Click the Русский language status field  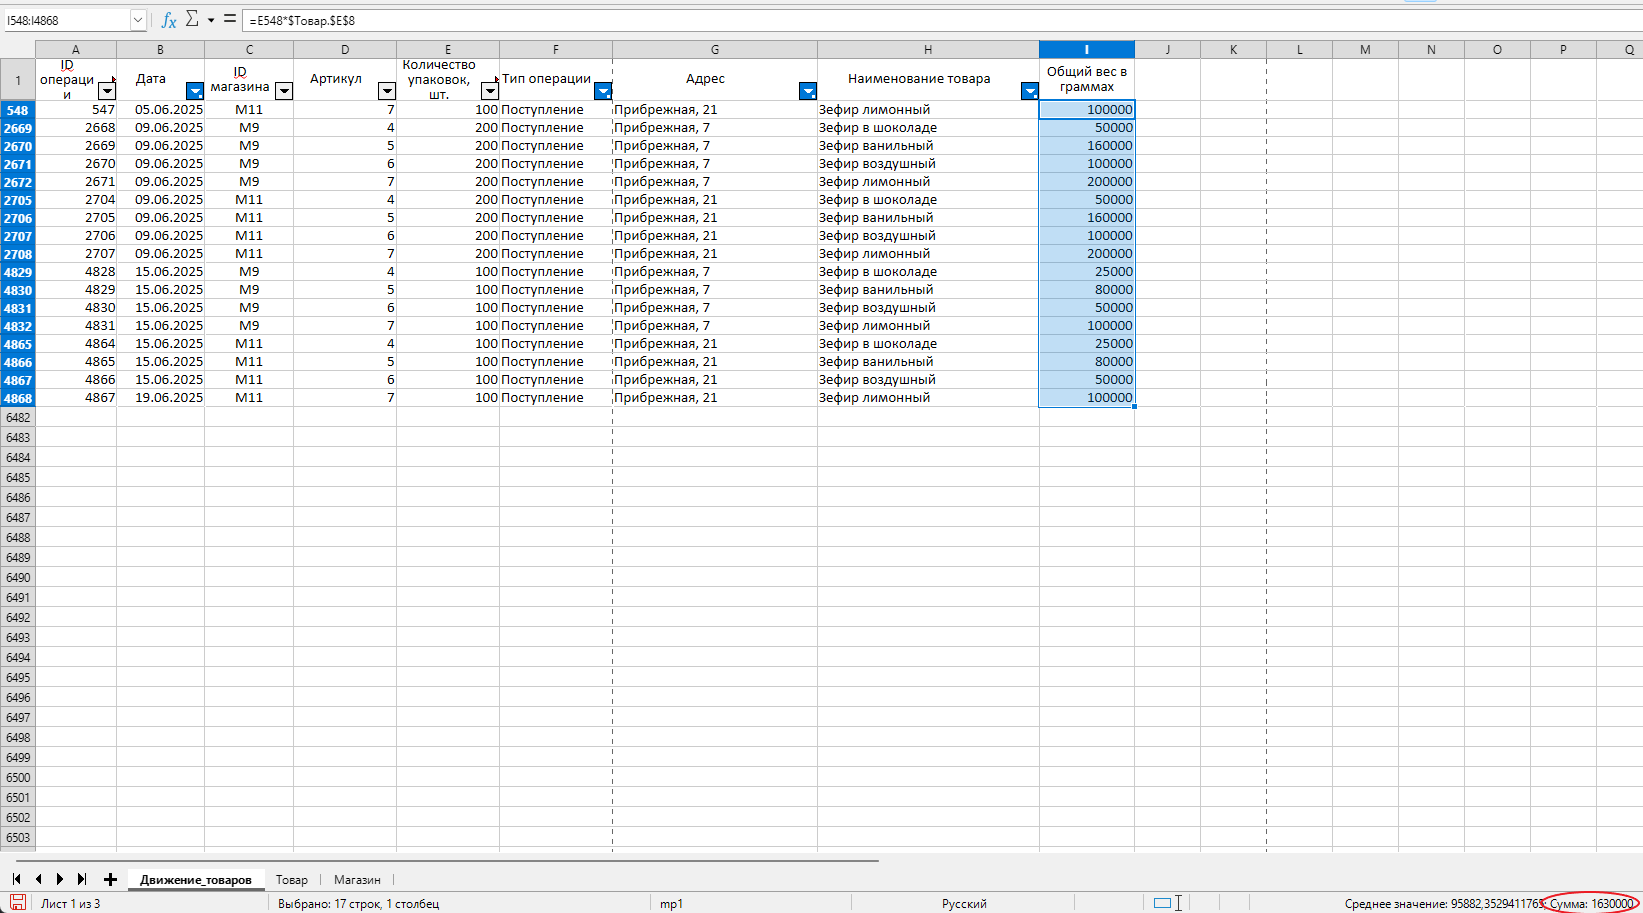point(964,904)
